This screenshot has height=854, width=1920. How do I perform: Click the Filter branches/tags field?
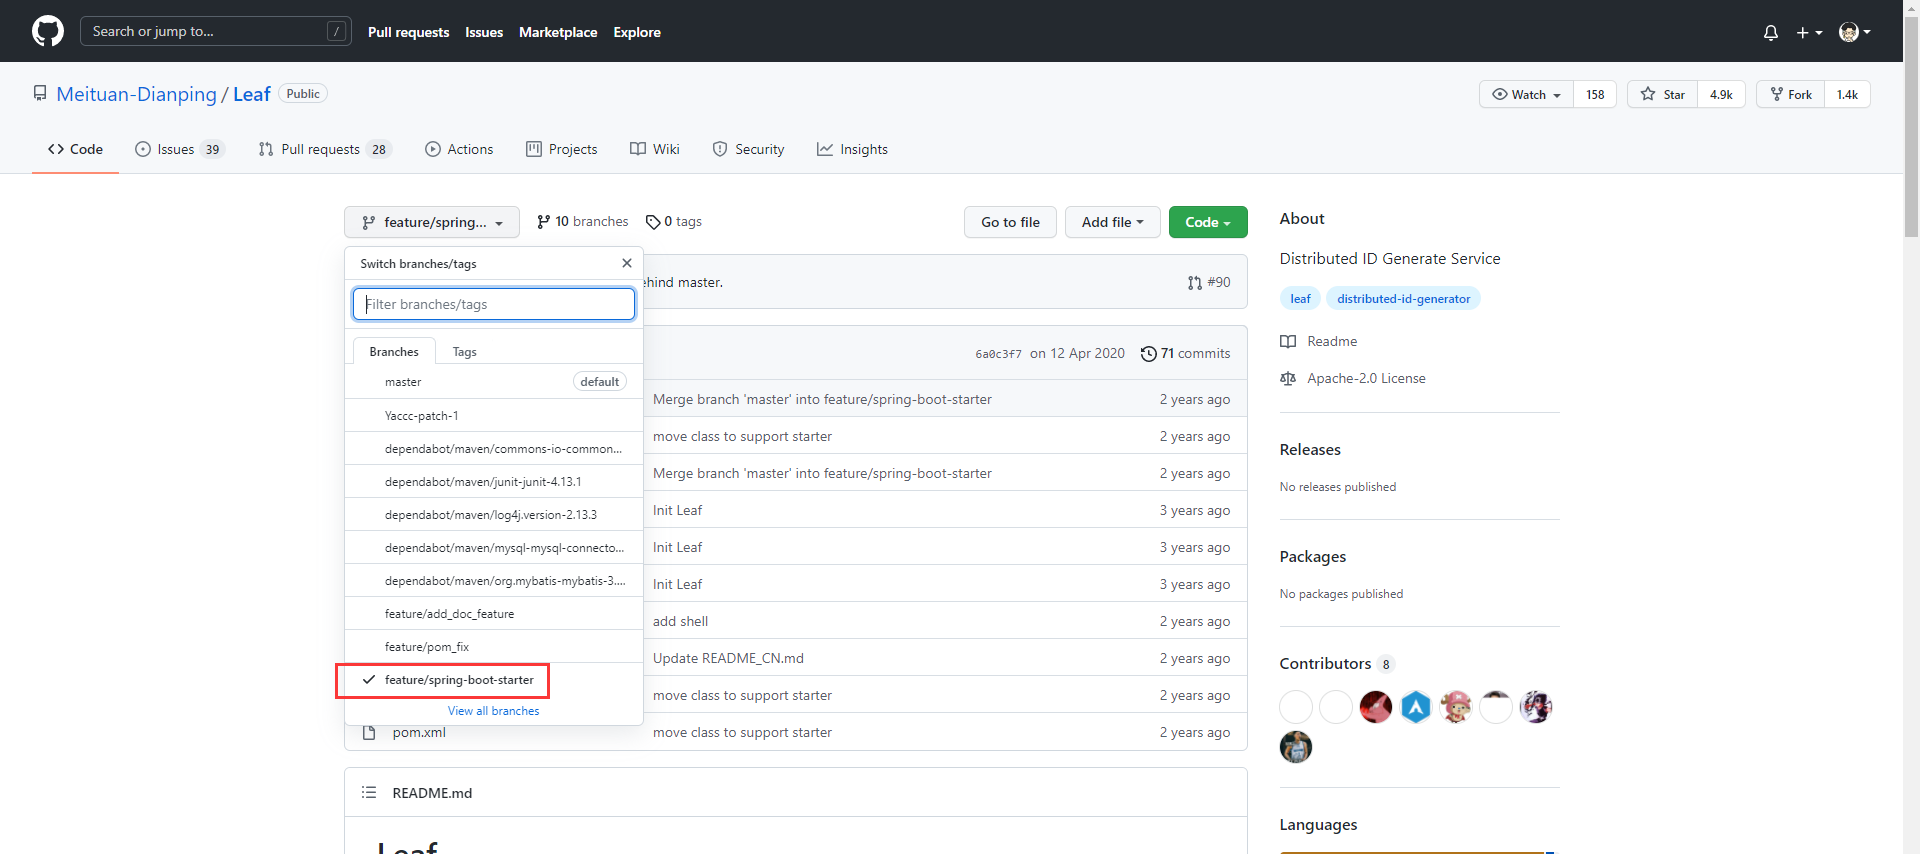tap(494, 304)
